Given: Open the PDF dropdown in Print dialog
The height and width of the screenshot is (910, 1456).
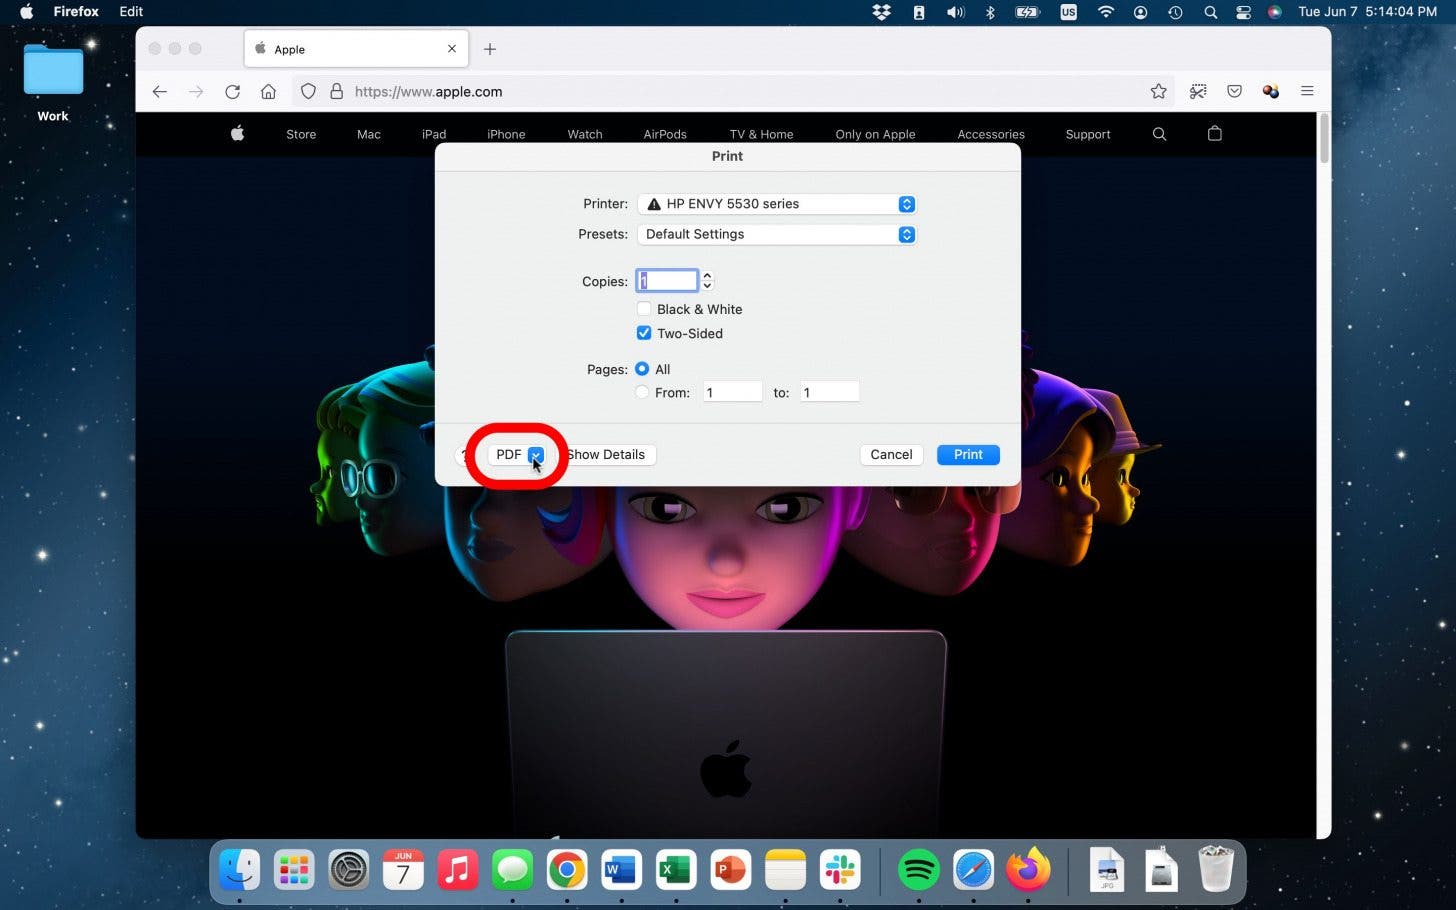Looking at the screenshot, I should click(519, 454).
